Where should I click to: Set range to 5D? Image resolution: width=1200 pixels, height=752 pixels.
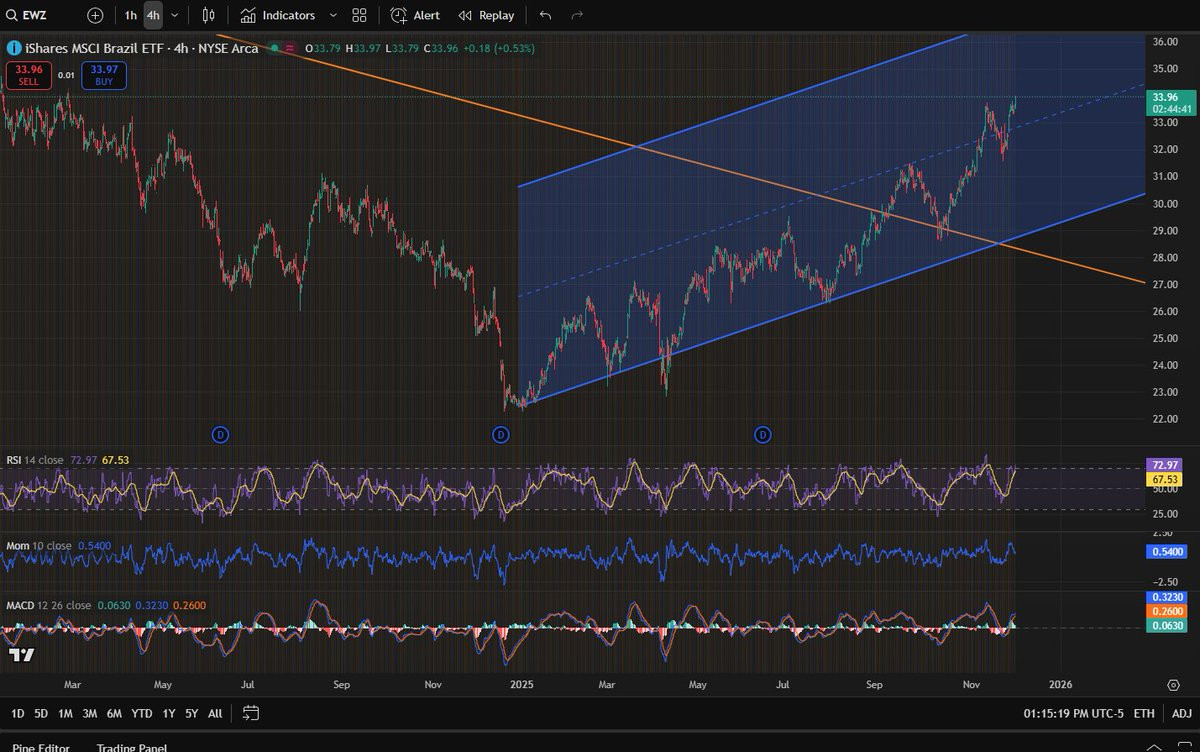coord(41,713)
